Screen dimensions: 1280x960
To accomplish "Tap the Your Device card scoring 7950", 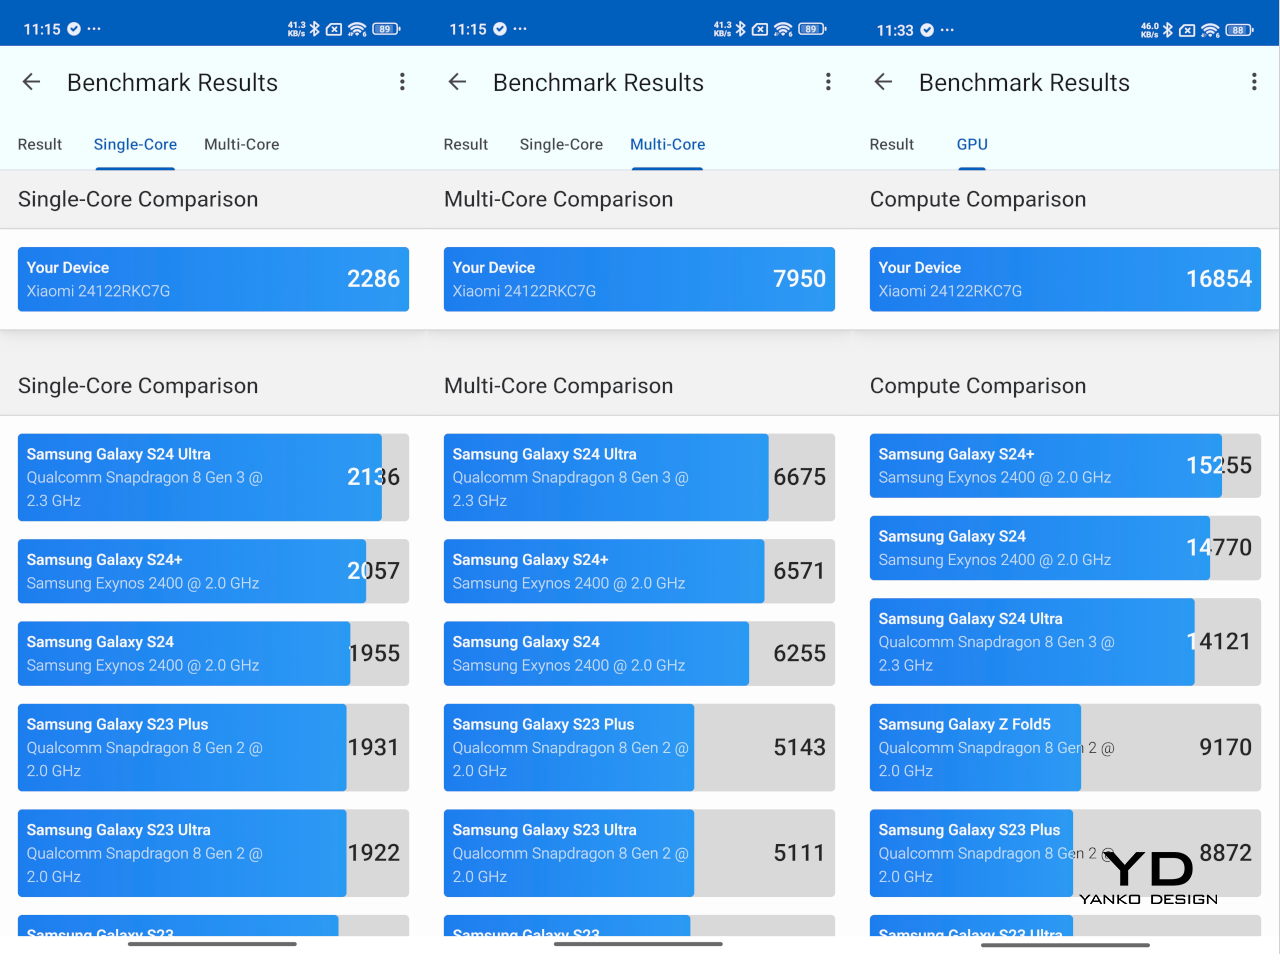I will pos(639,279).
